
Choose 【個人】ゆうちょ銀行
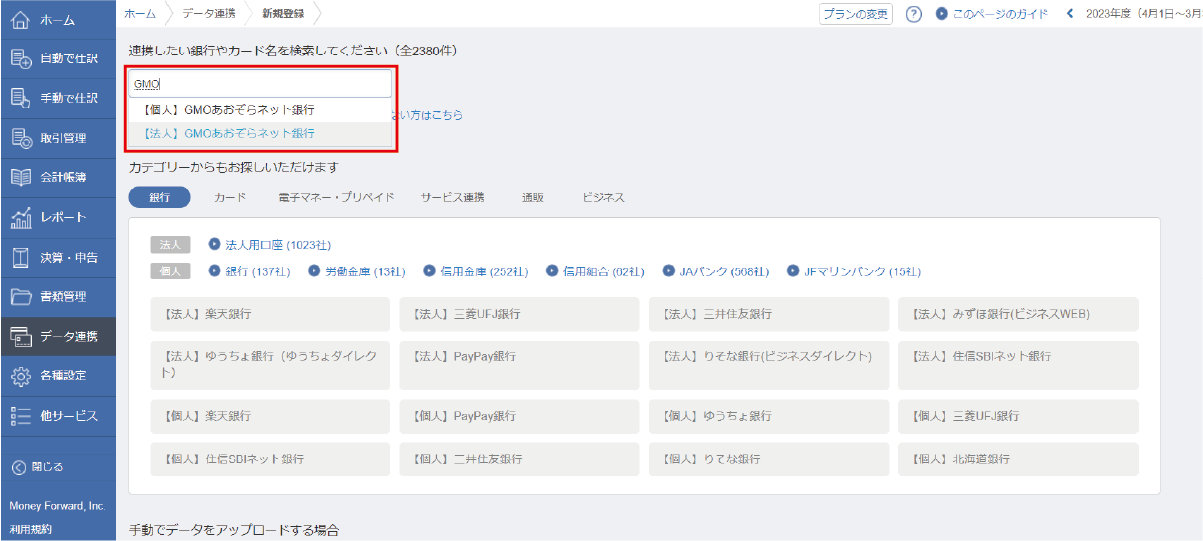click(x=769, y=416)
